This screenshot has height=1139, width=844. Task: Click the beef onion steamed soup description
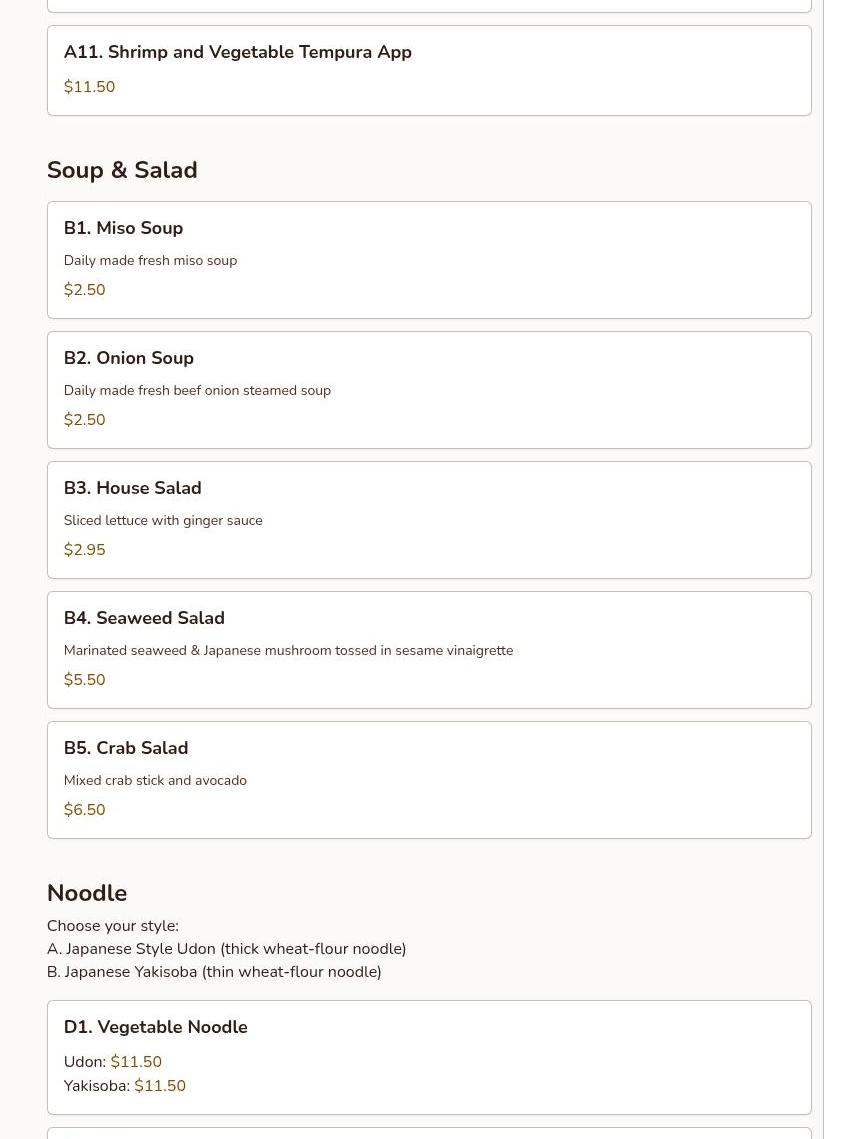[x=197, y=390]
